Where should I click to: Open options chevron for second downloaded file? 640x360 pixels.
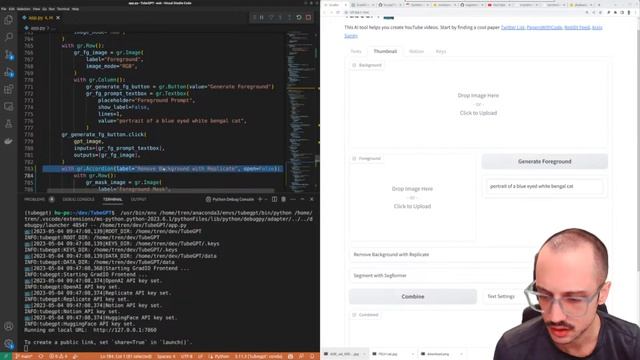pos(413,354)
